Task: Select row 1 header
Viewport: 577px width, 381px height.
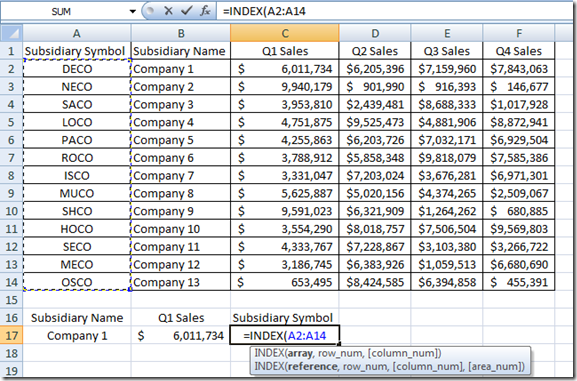Action: (11, 51)
